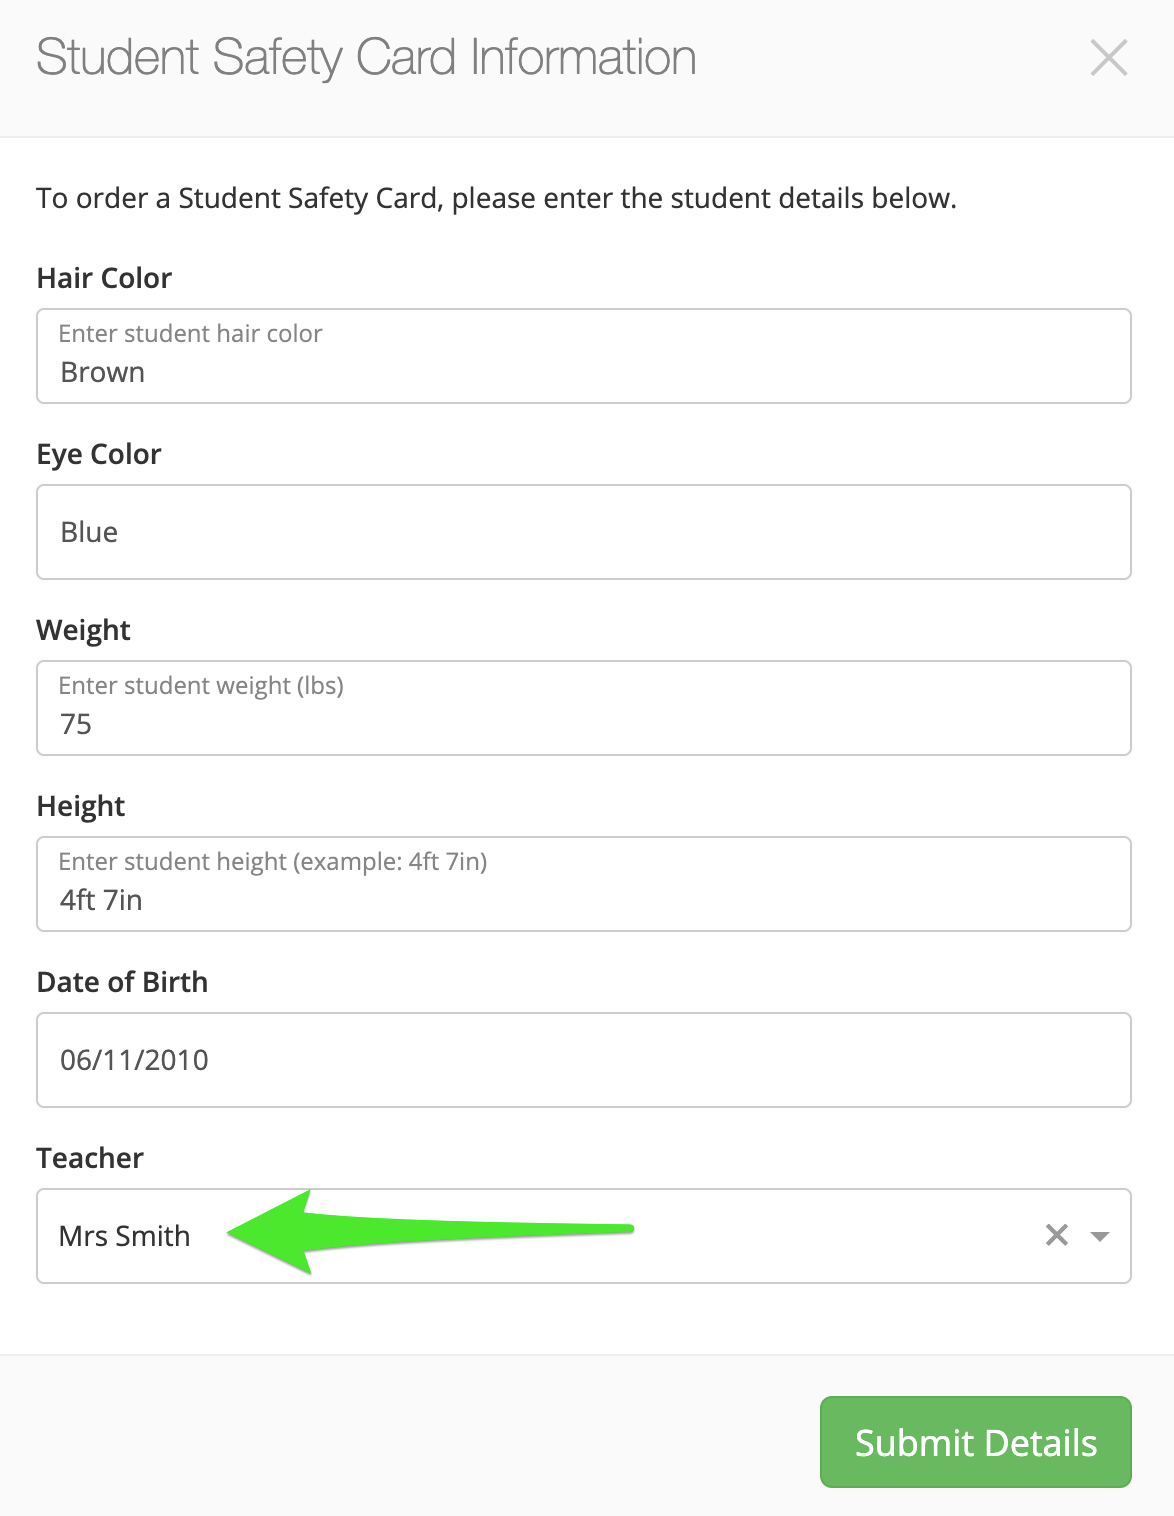Click the dialog title heading text
The width and height of the screenshot is (1174, 1516).
point(366,58)
